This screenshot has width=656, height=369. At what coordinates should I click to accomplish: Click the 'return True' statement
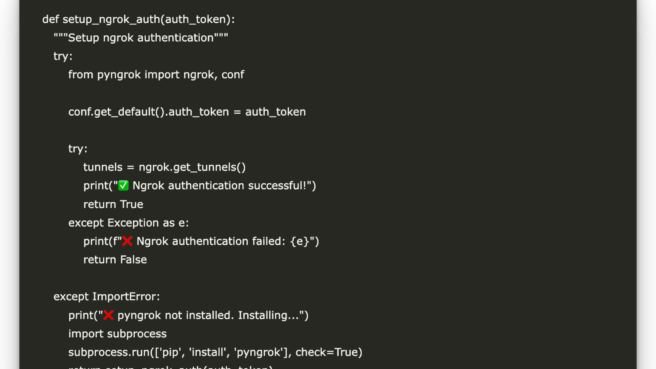113,204
